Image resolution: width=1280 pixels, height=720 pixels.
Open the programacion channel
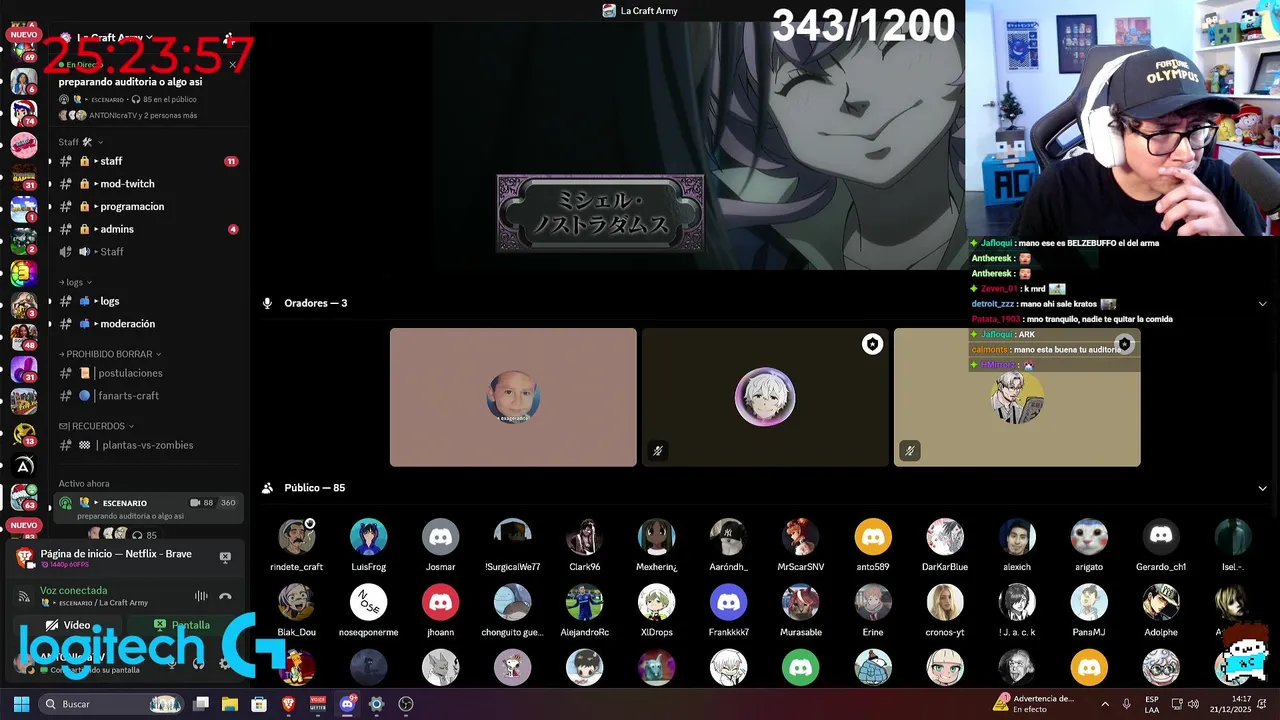point(148,206)
